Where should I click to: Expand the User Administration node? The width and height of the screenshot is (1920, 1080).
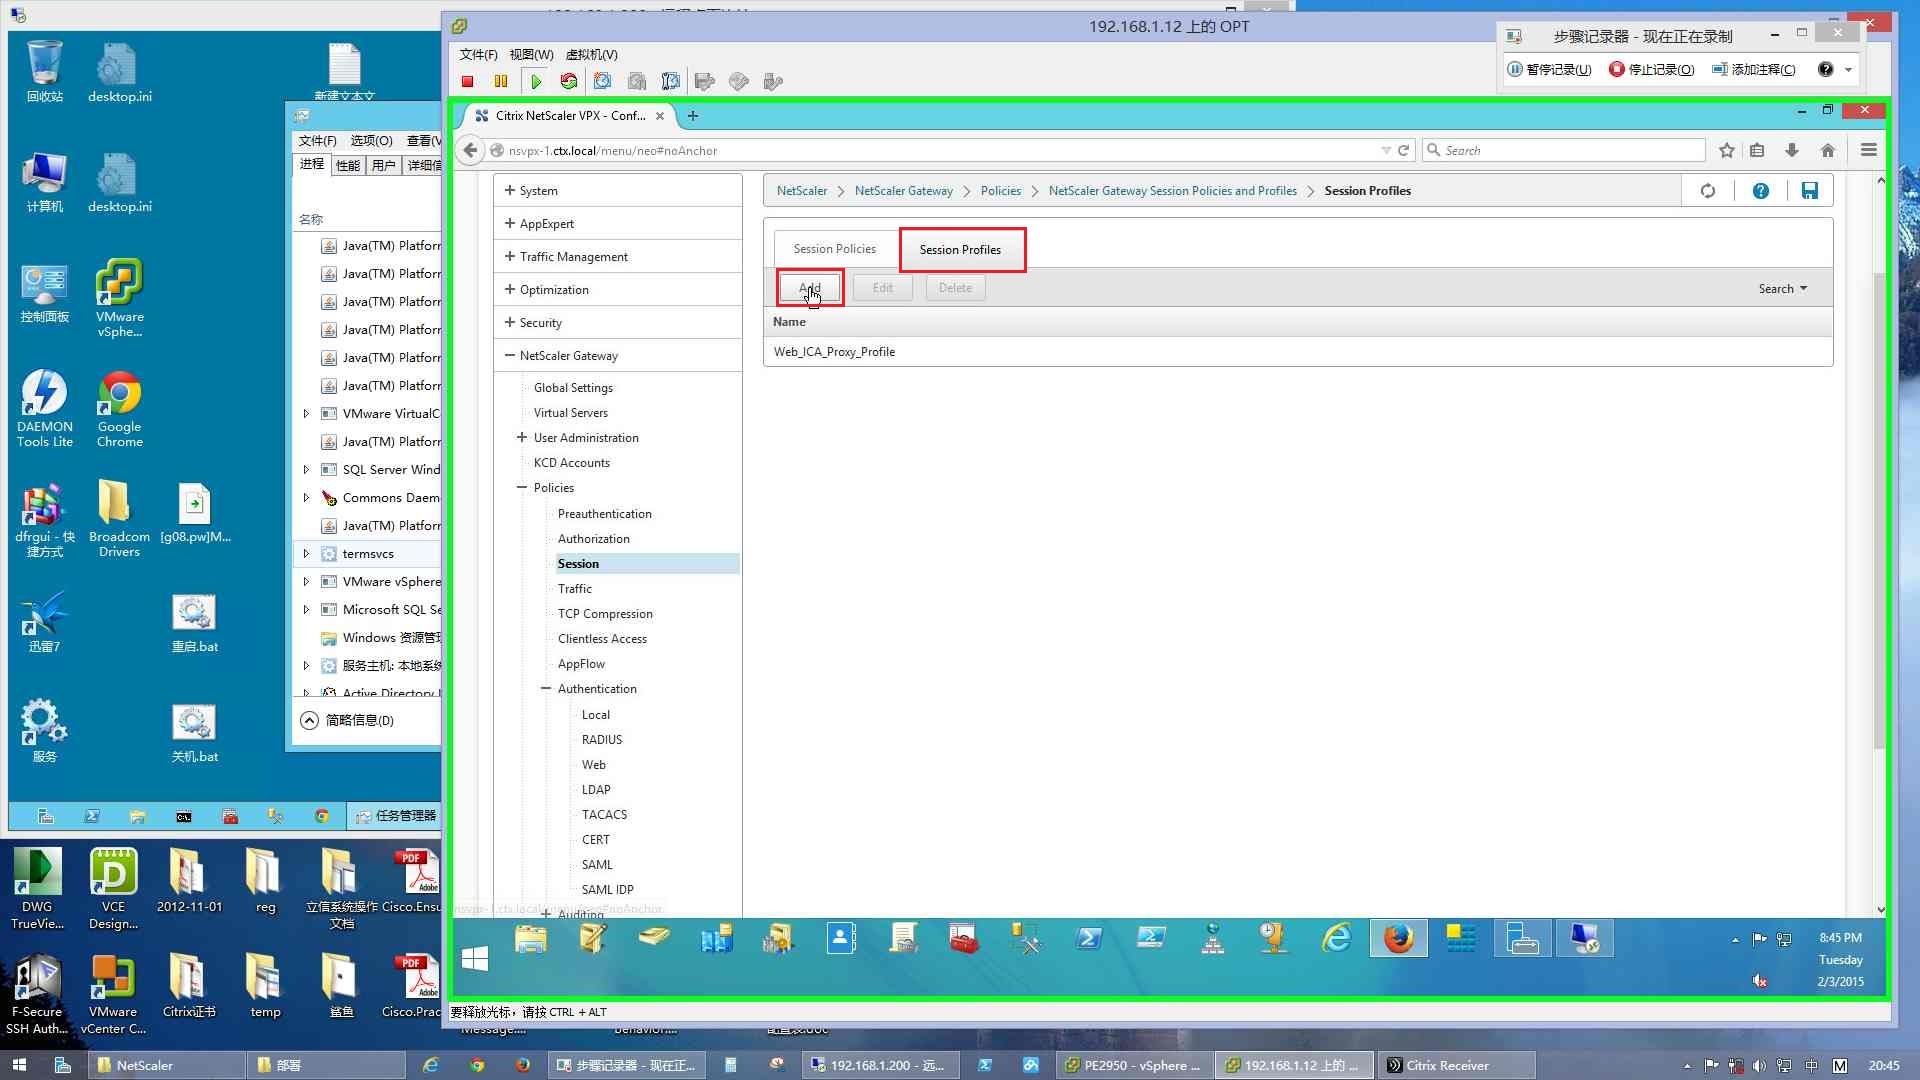[521, 437]
